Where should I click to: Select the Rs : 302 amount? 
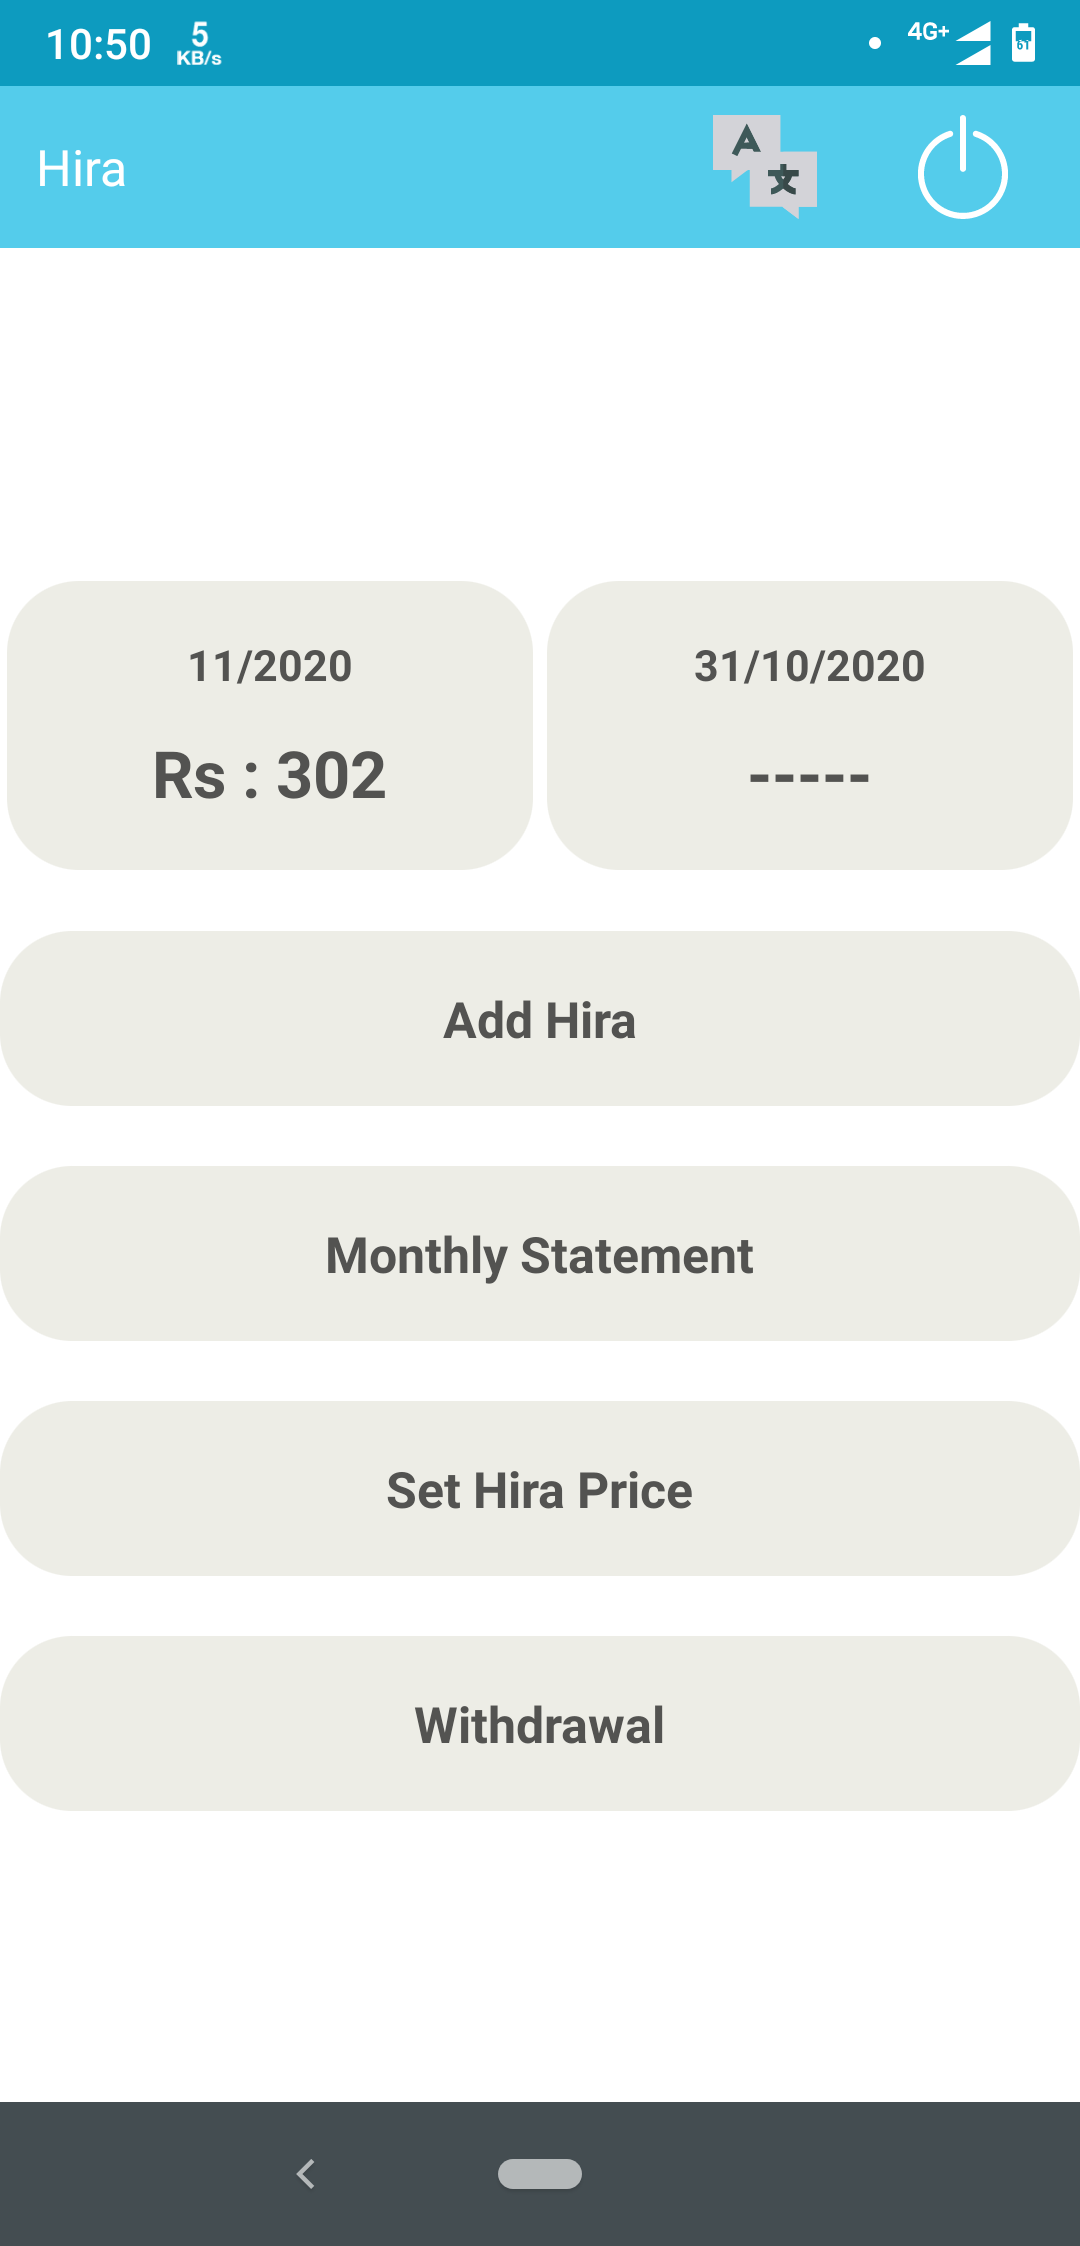pyautogui.click(x=270, y=775)
